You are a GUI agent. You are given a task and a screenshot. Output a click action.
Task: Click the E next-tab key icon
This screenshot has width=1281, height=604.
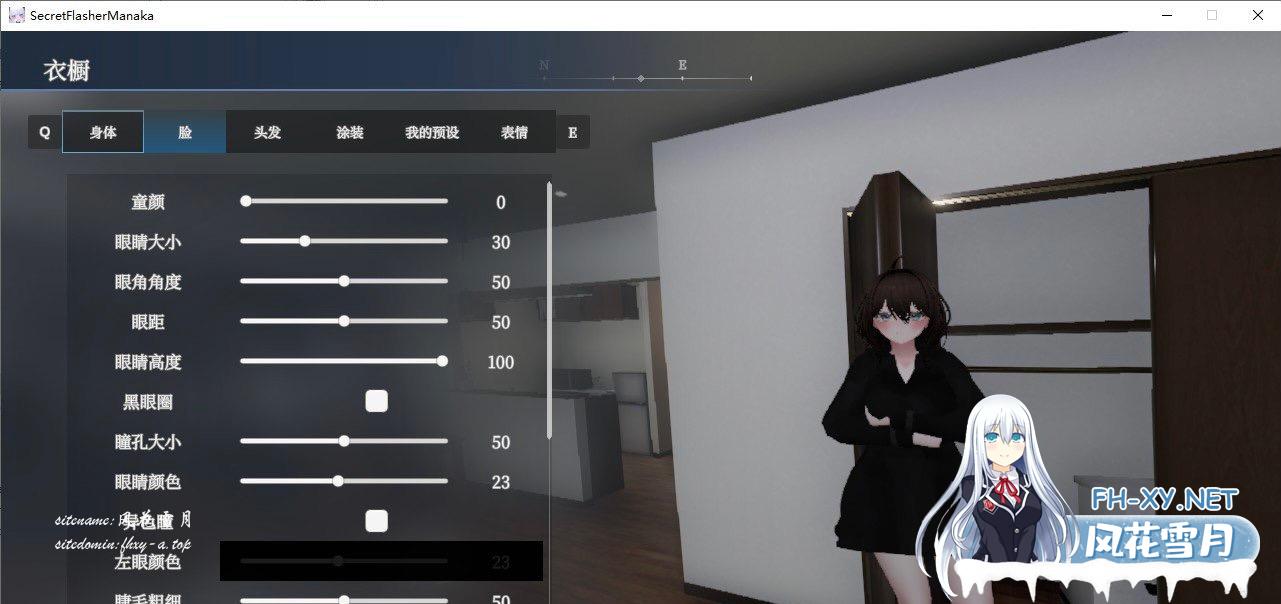pyautogui.click(x=572, y=132)
